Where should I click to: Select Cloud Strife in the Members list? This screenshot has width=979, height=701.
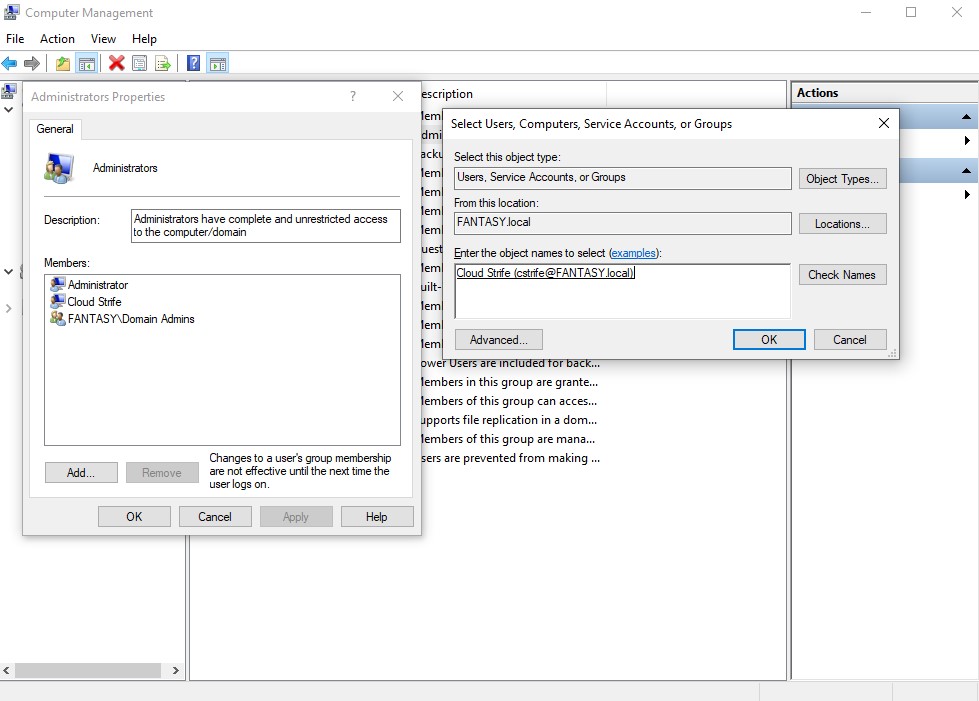click(x=95, y=301)
